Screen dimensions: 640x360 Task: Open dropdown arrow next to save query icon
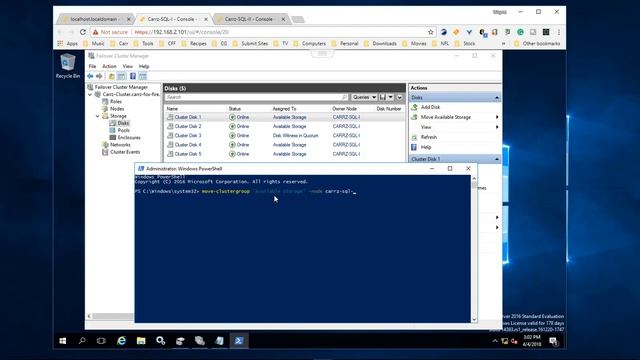pos(391,97)
